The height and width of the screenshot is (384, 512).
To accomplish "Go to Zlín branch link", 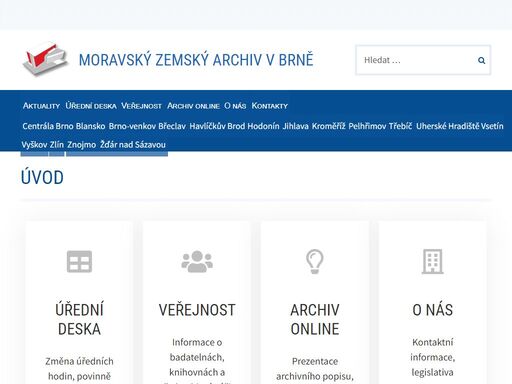I will coord(57,145).
